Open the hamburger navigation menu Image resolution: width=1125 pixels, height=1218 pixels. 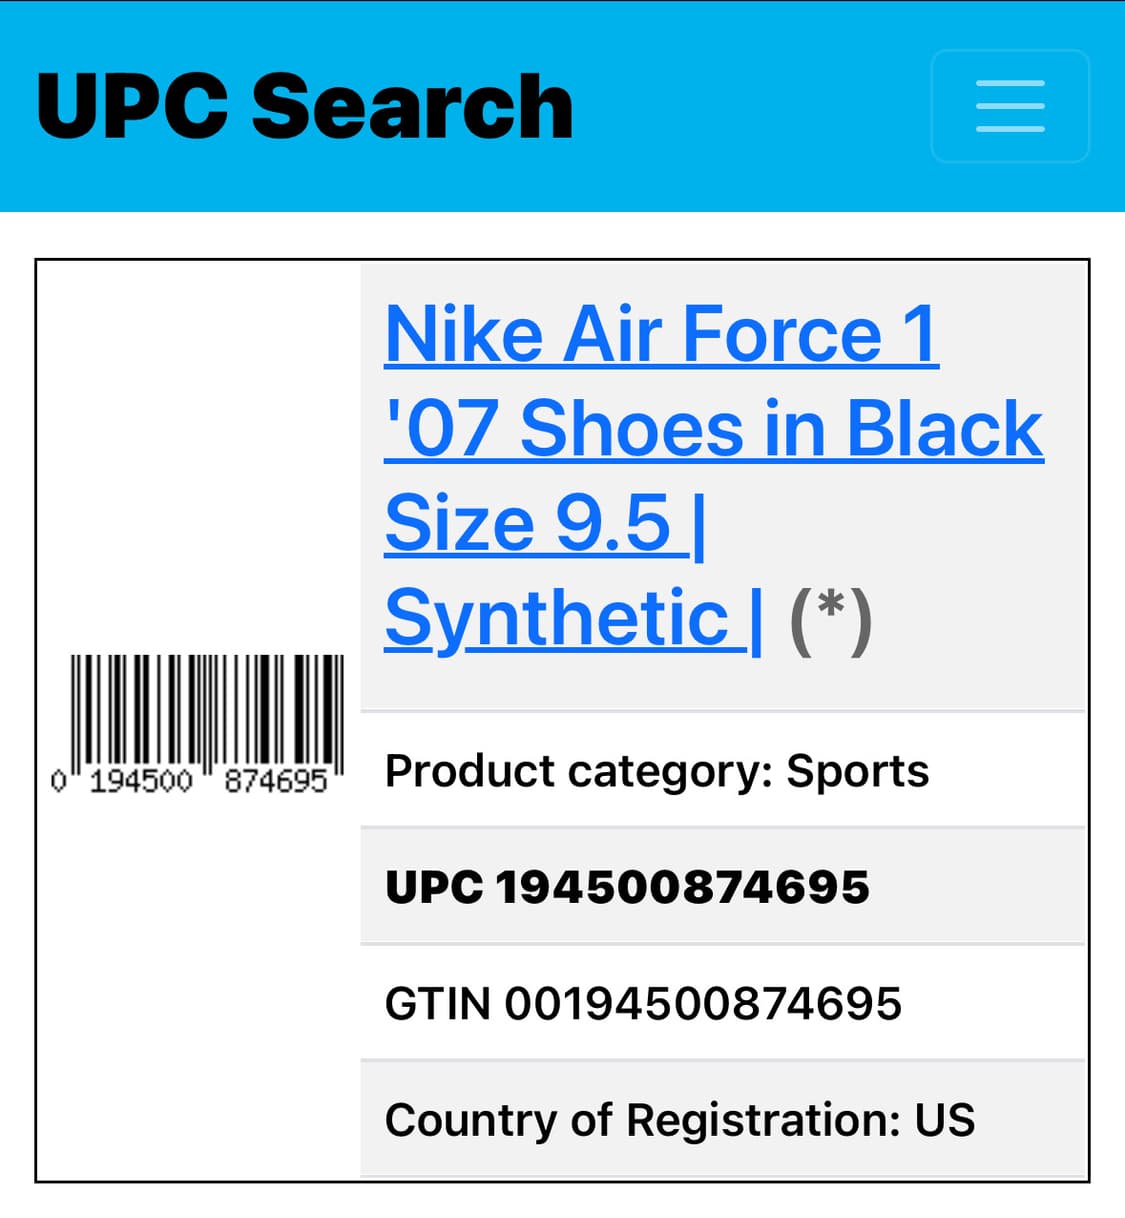point(1009,106)
